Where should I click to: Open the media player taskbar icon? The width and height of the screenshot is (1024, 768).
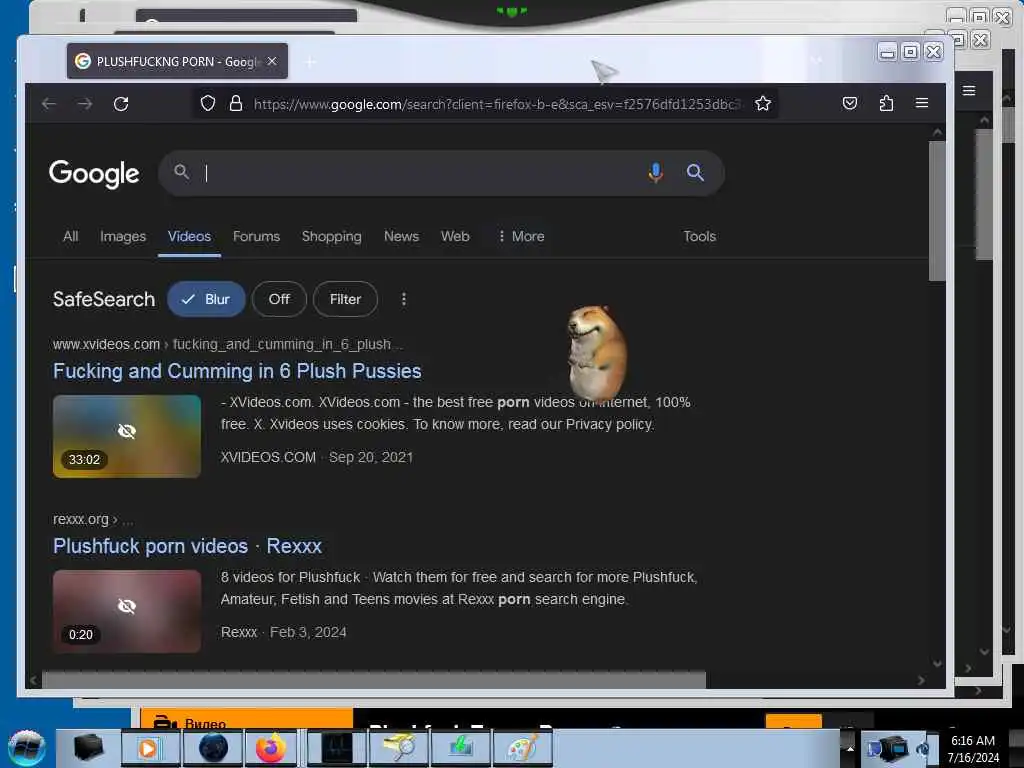(x=149, y=748)
